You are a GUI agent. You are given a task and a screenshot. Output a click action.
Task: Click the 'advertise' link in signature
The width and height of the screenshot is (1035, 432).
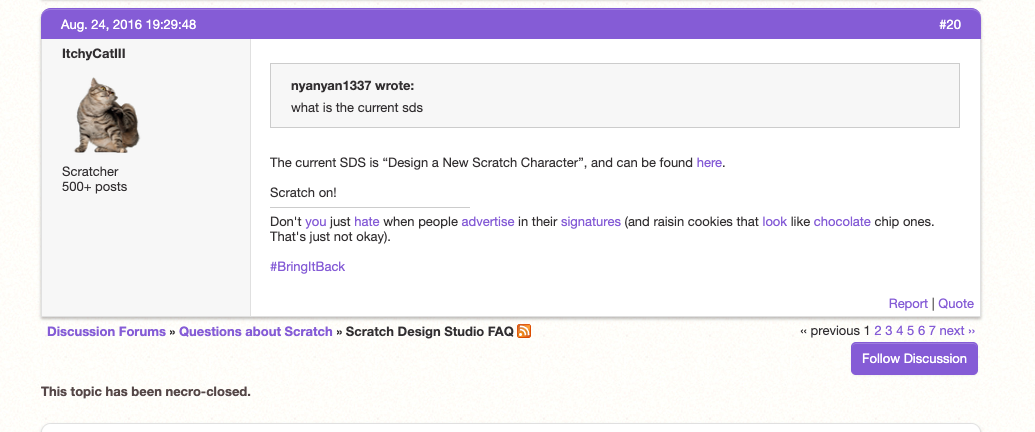click(x=488, y=221)
